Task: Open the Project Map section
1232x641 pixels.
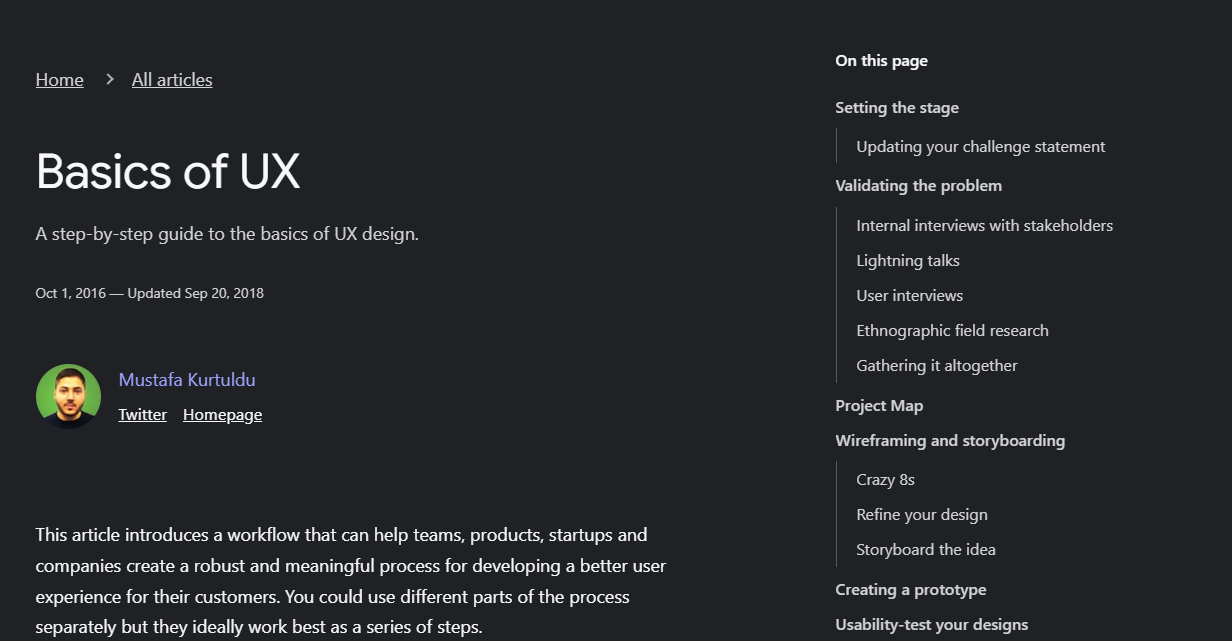Action: point(879,405)
